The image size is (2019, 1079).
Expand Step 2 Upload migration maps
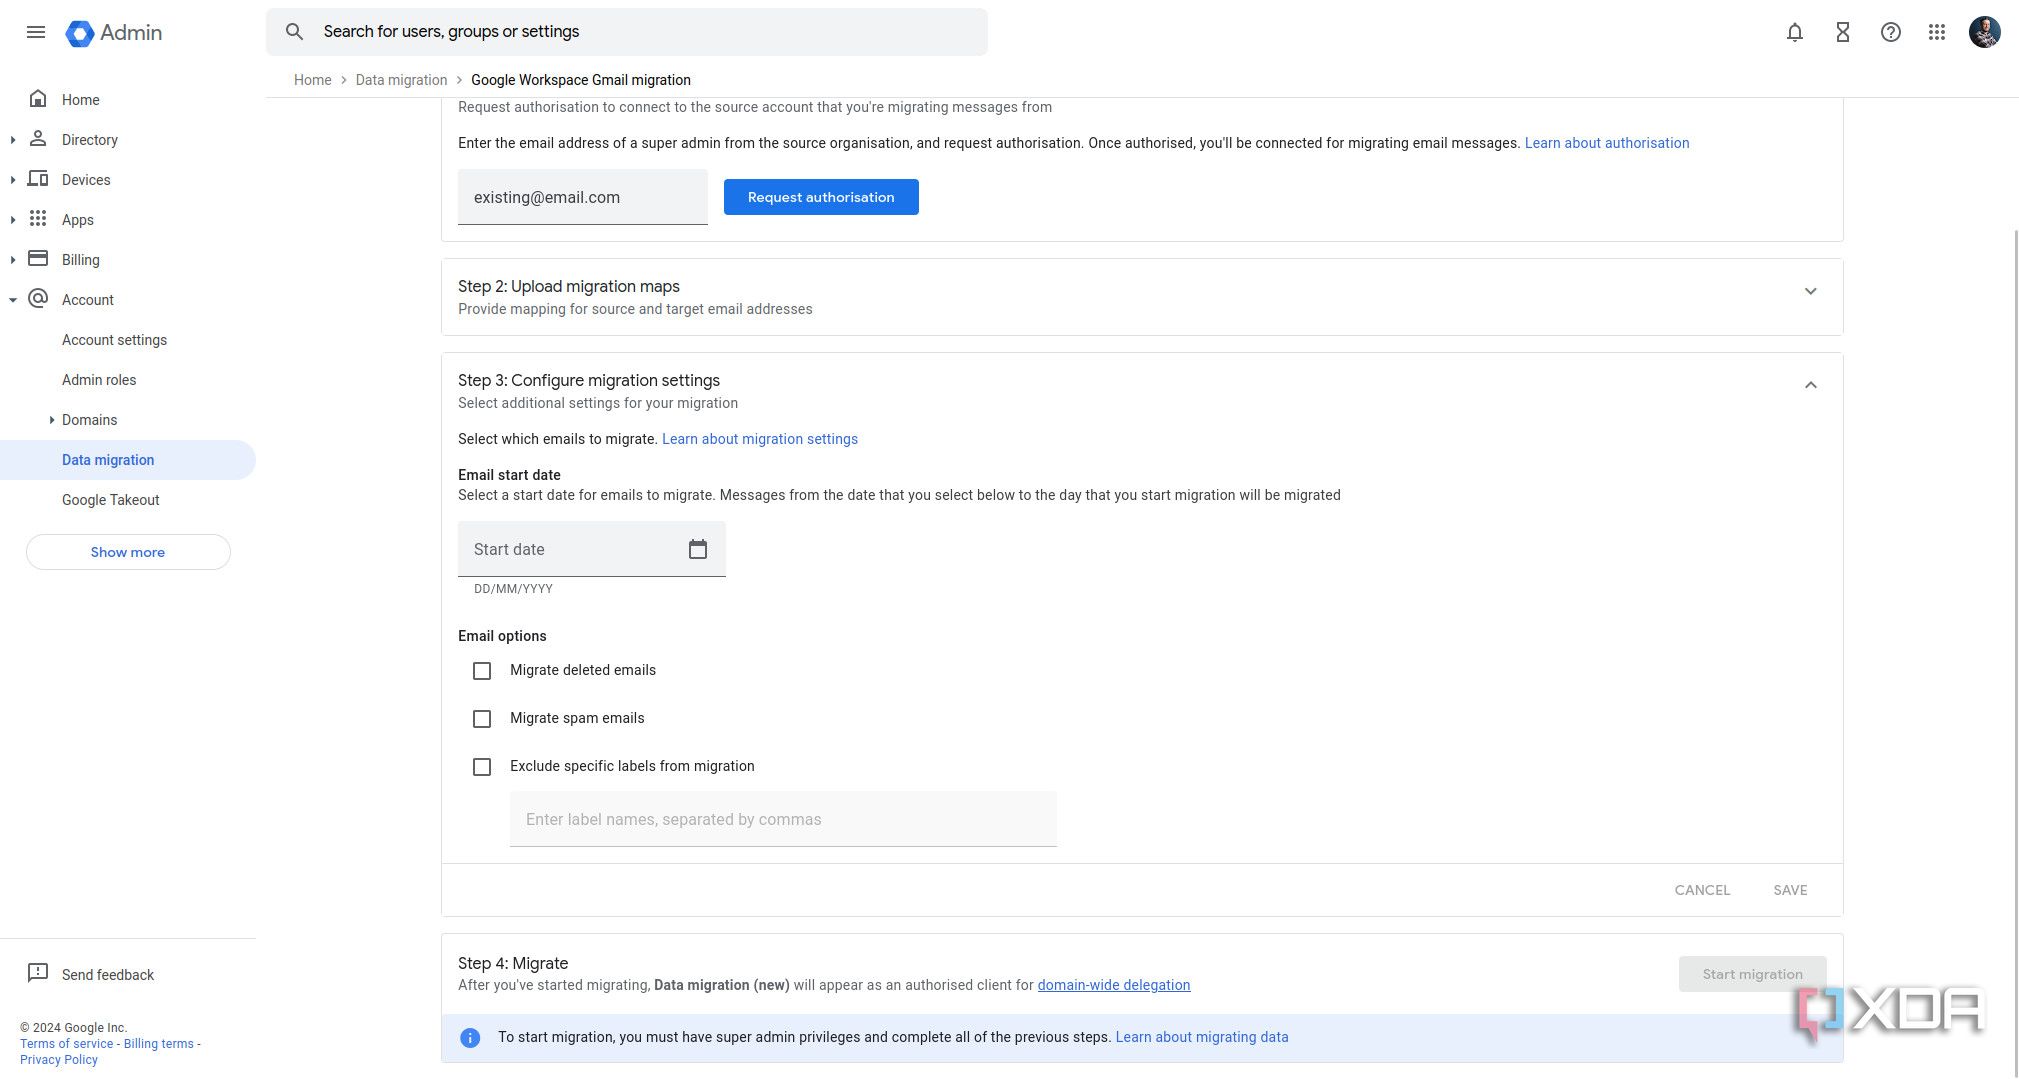(1810, 292)
